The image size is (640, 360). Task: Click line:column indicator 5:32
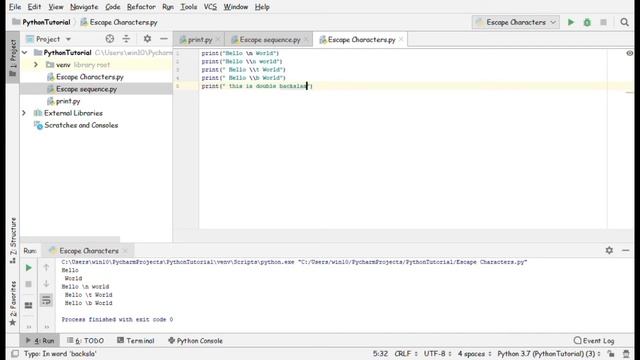(380, 353)
